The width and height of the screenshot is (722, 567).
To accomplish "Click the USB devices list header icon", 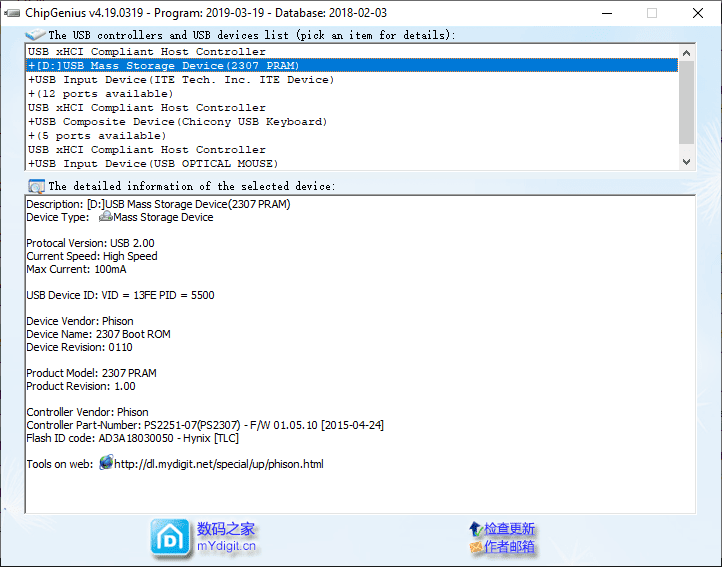I will coord(35,35).
